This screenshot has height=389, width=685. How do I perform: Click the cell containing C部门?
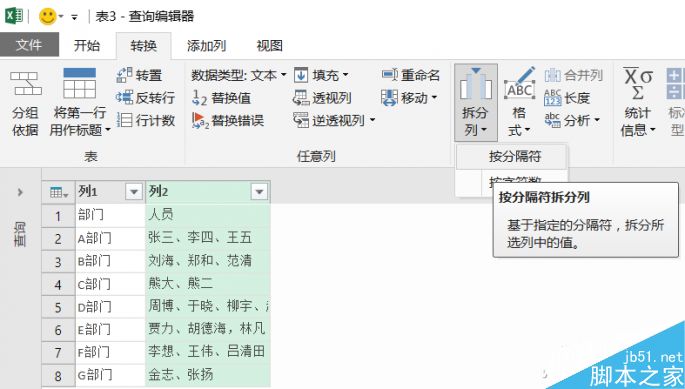[110, 284]
